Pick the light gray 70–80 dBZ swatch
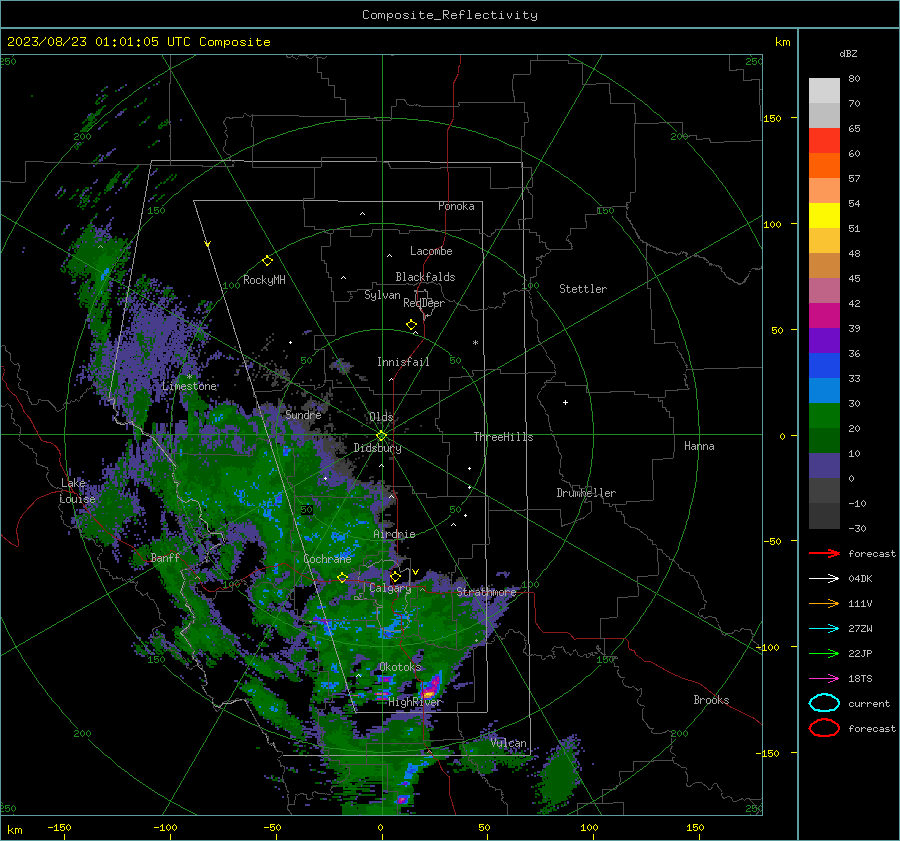The image size is (900, 841). [824, 90]
